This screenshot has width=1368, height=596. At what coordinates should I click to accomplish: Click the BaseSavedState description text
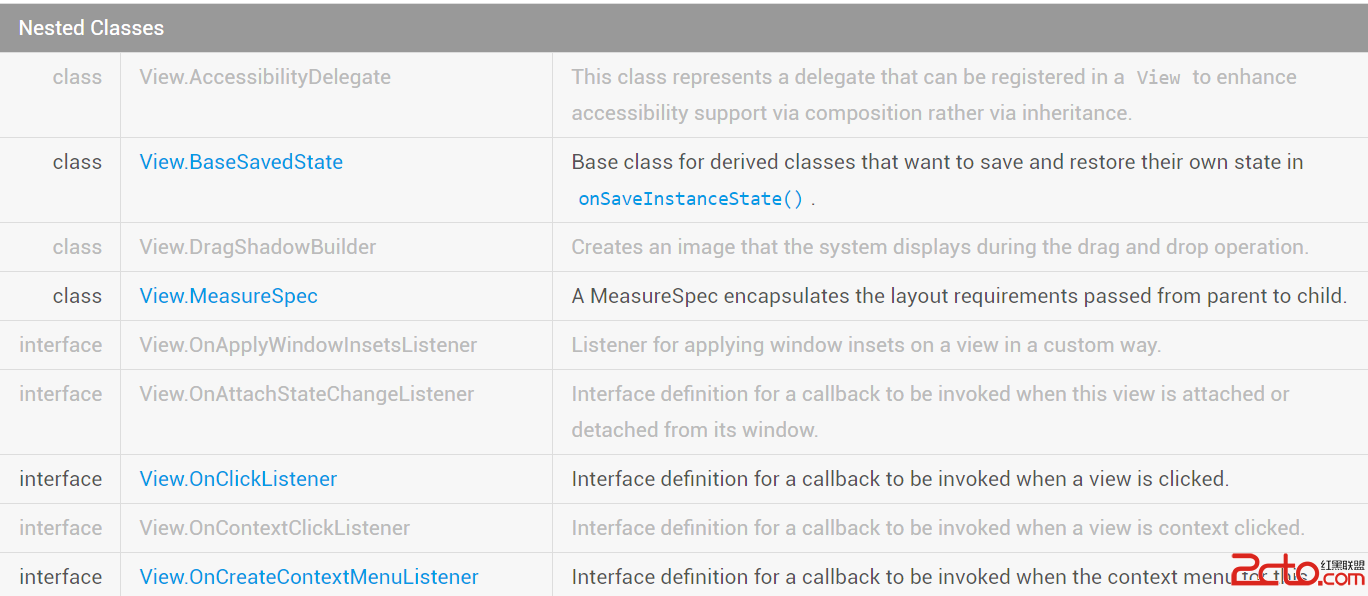937,162
